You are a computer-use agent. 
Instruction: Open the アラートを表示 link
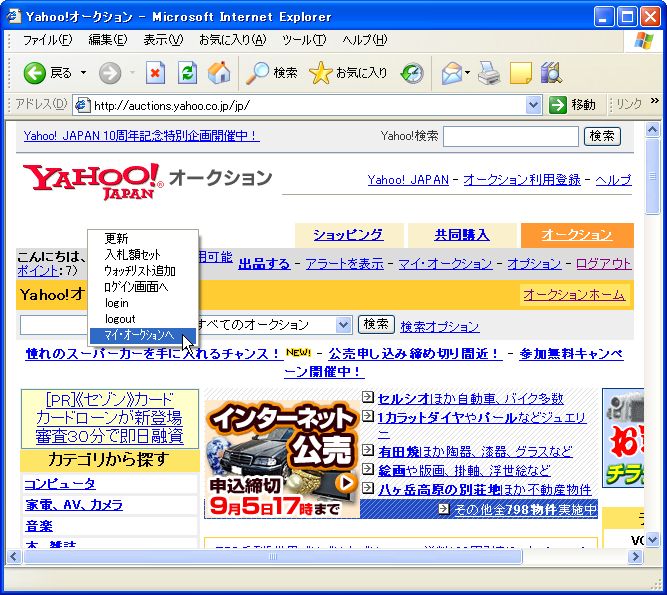click(345, 264)
